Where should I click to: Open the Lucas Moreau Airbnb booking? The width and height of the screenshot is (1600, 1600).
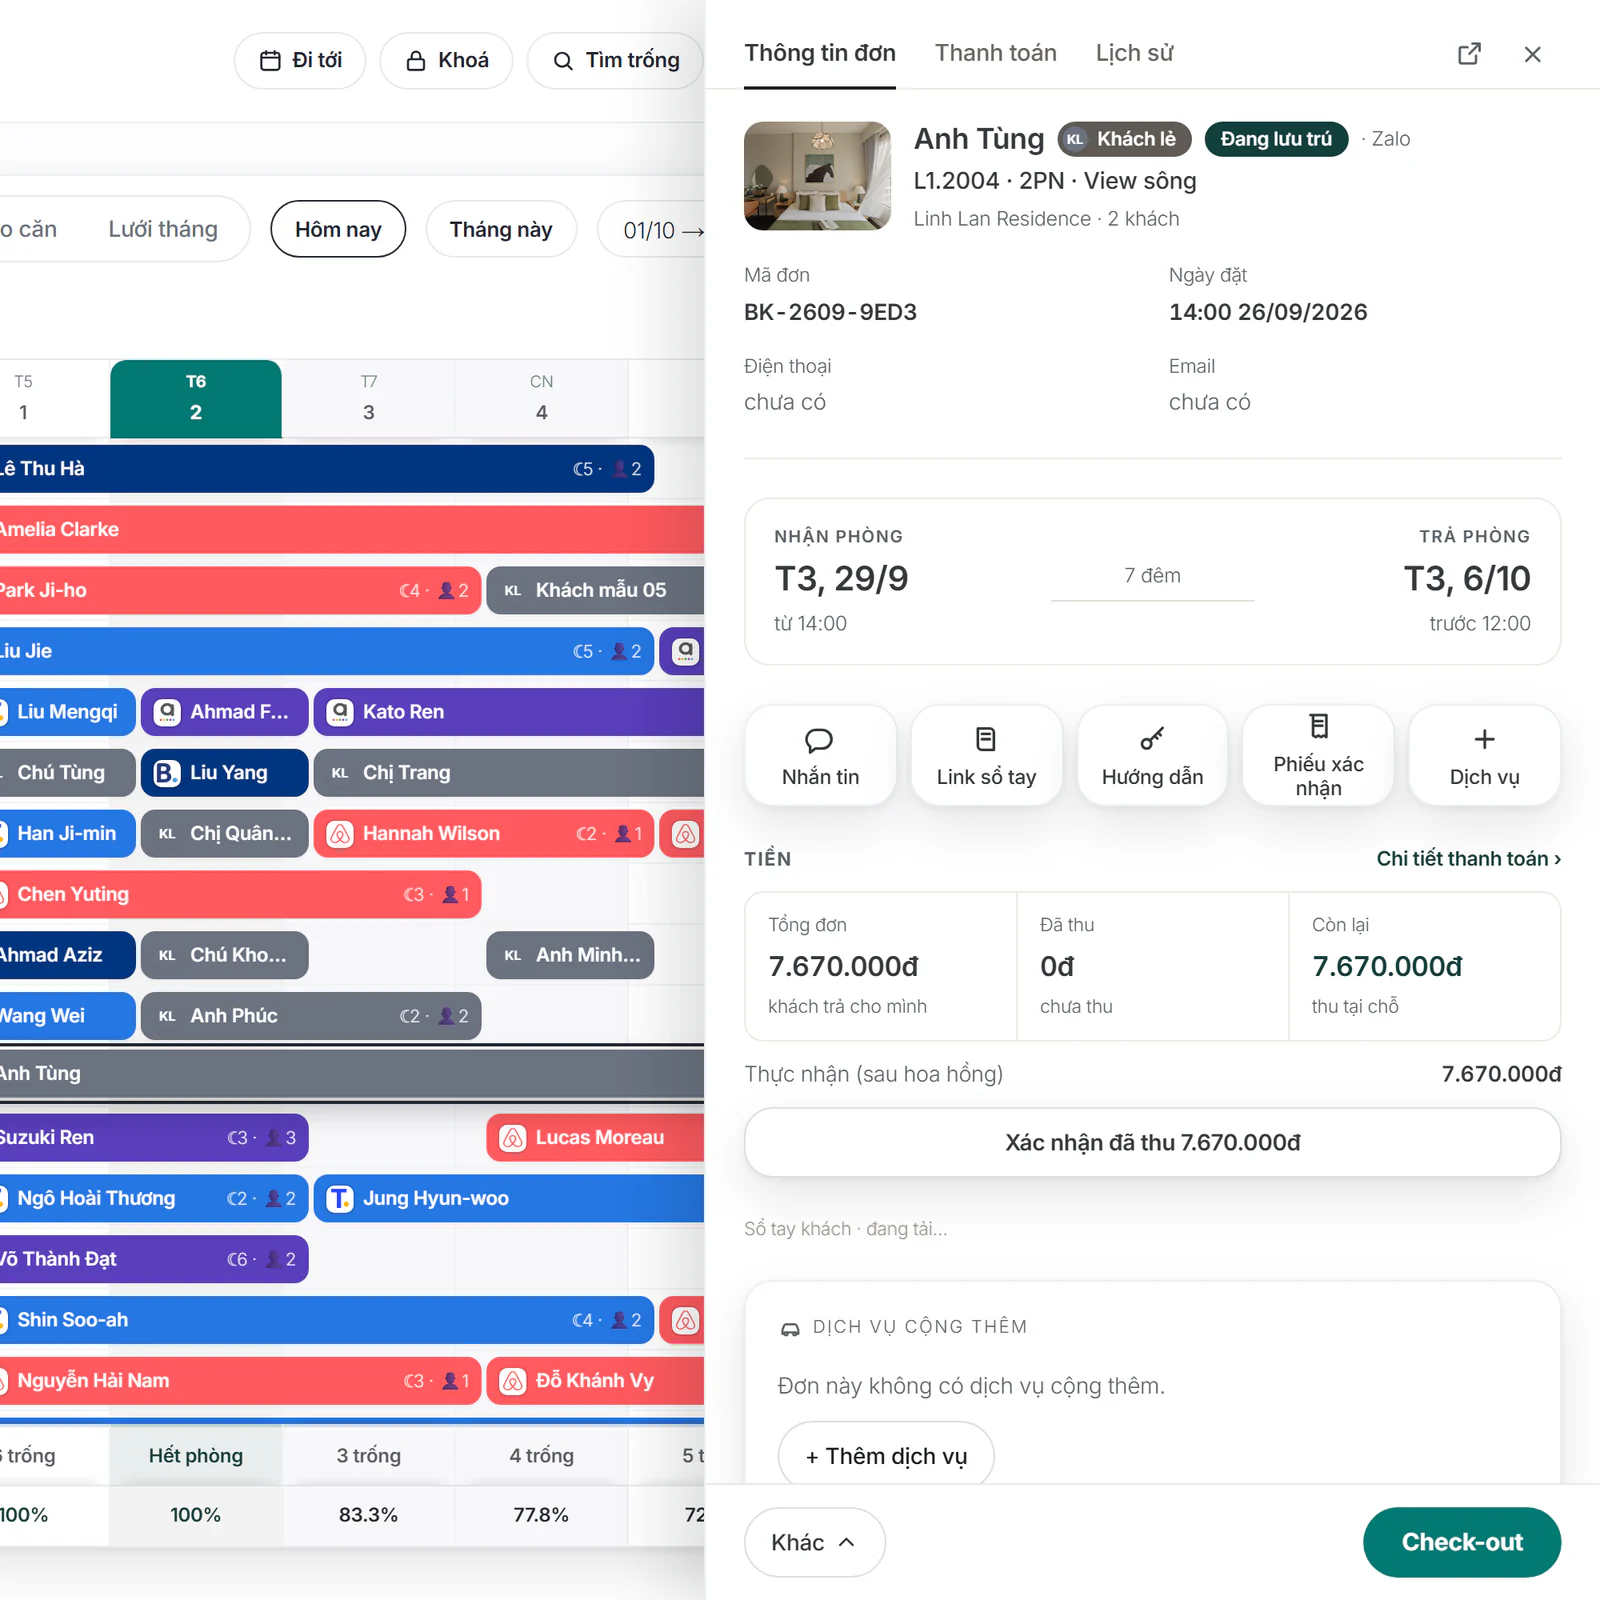pos(596,1138)
